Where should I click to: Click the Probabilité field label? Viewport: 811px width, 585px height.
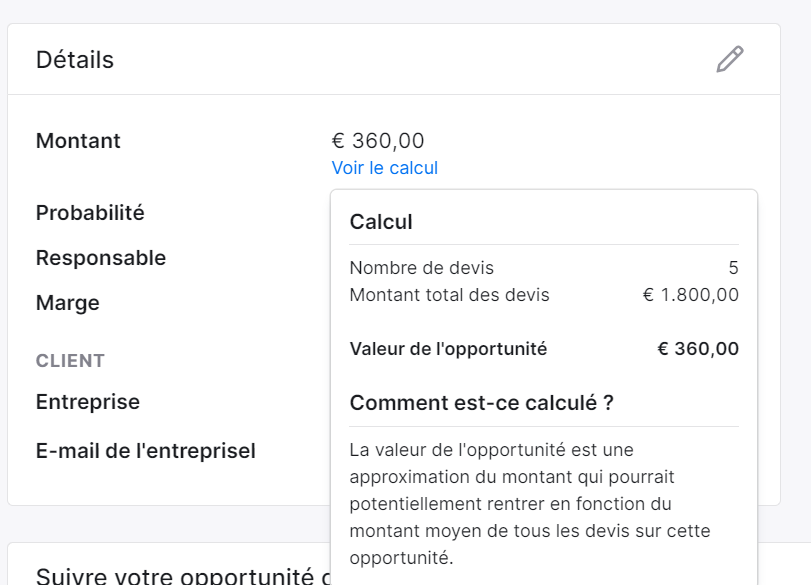[x=90, y=213]
